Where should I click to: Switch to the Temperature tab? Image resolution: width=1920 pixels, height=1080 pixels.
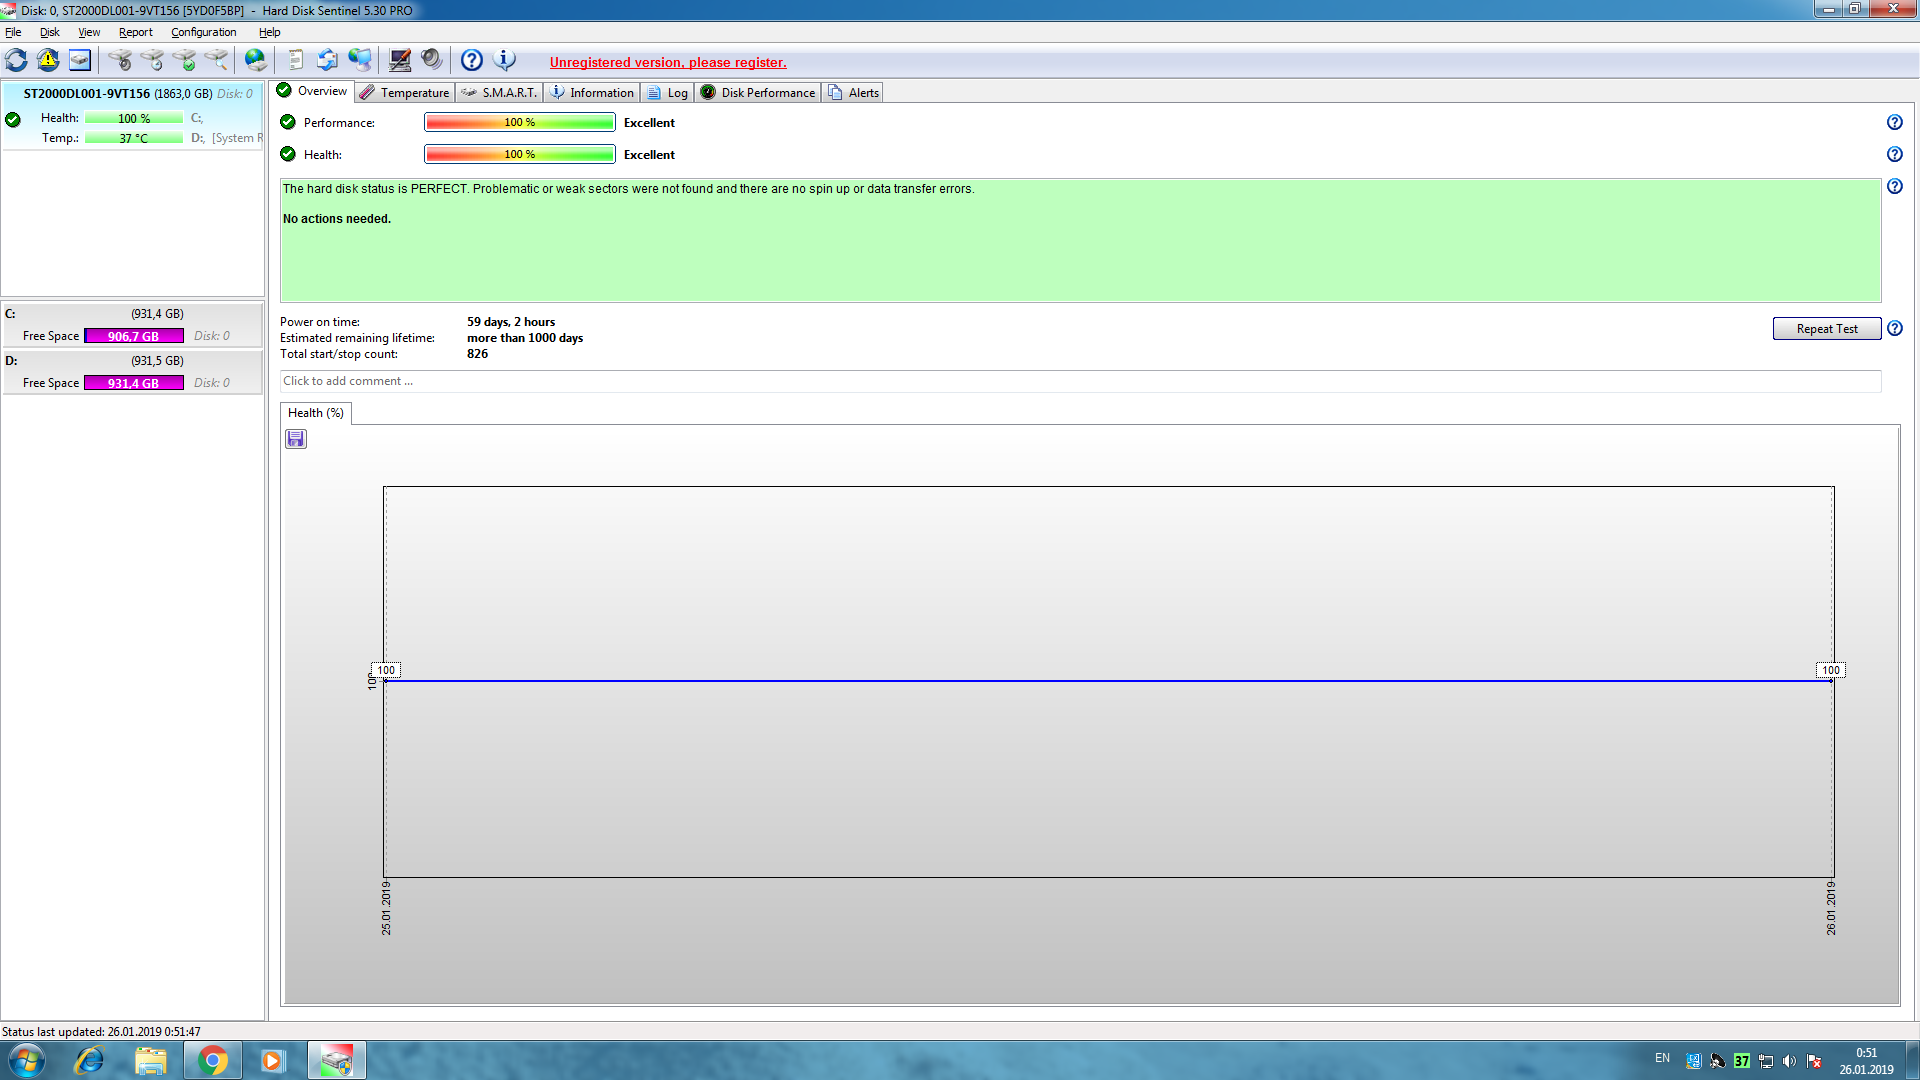[405, 92]
